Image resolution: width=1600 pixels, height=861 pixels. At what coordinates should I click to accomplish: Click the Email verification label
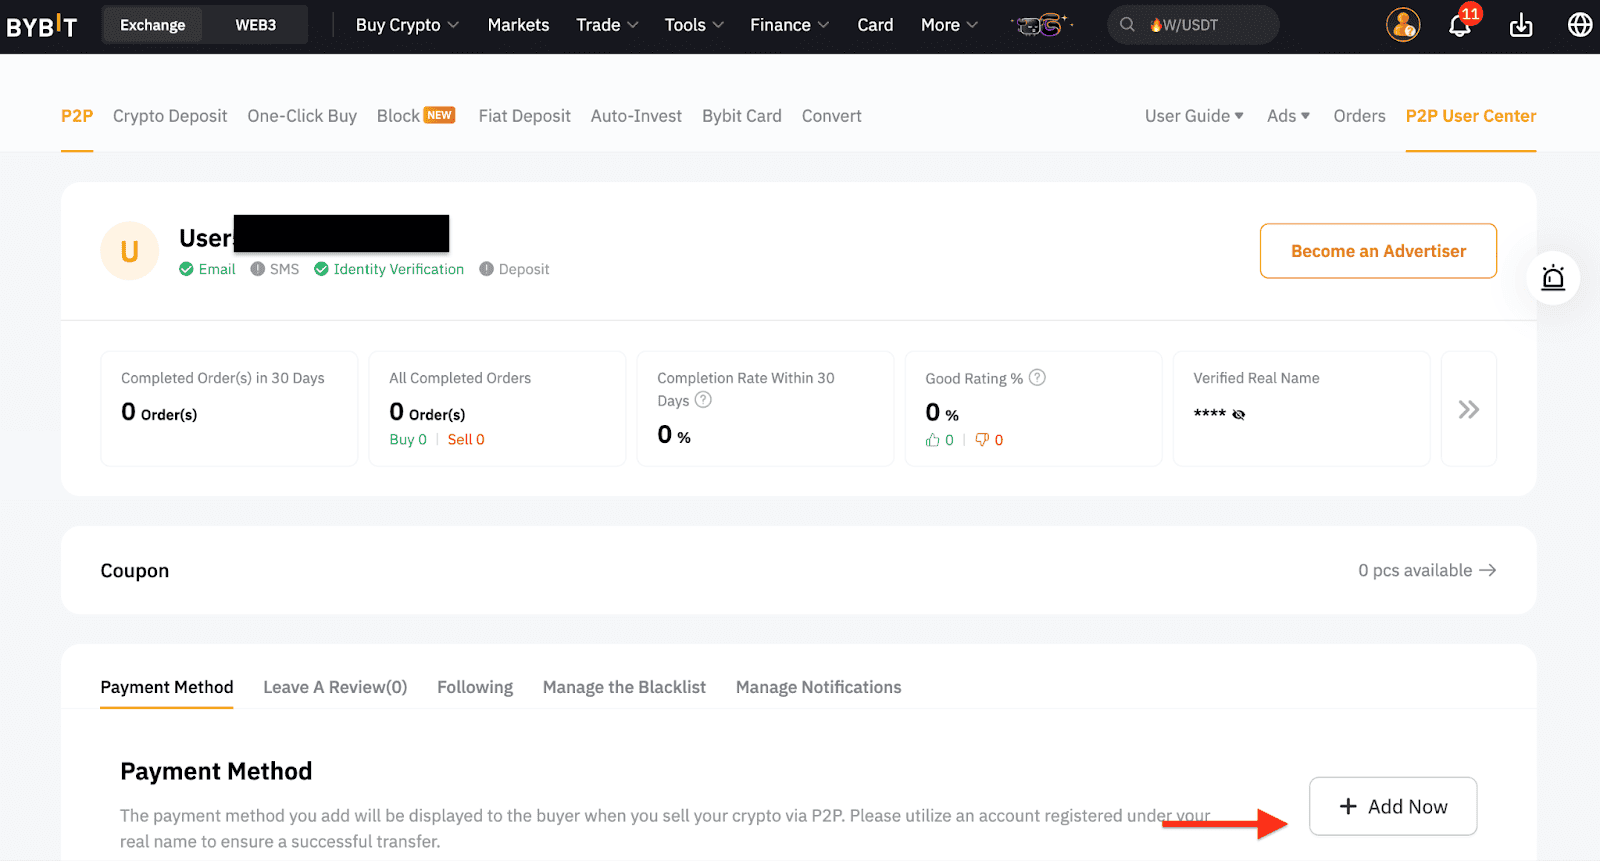[x=217, y=269]
